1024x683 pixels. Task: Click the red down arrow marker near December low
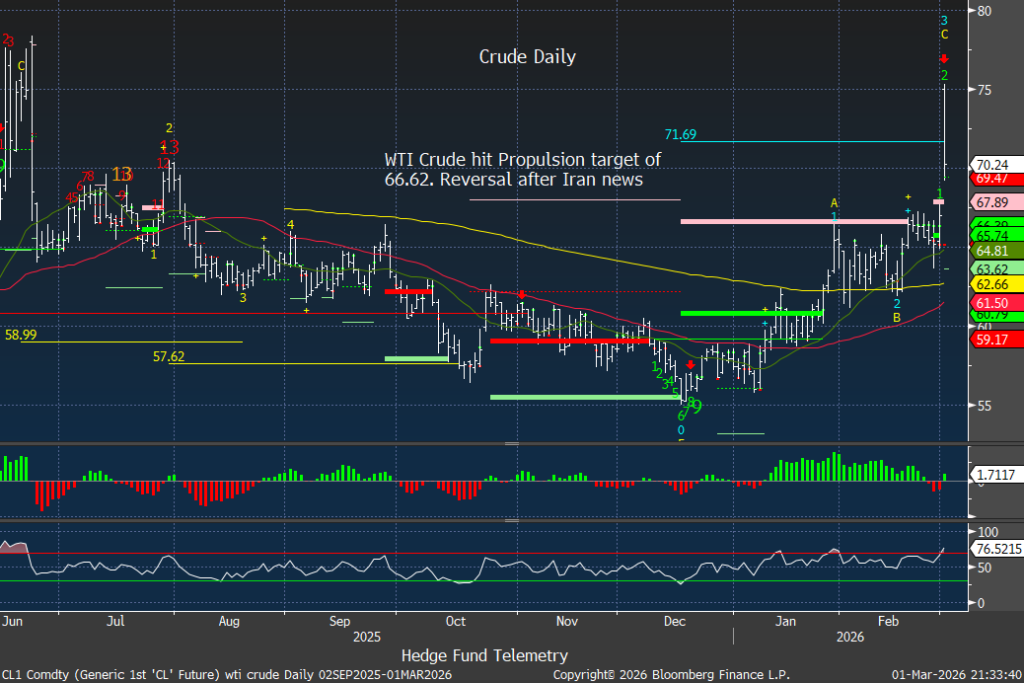690,366
